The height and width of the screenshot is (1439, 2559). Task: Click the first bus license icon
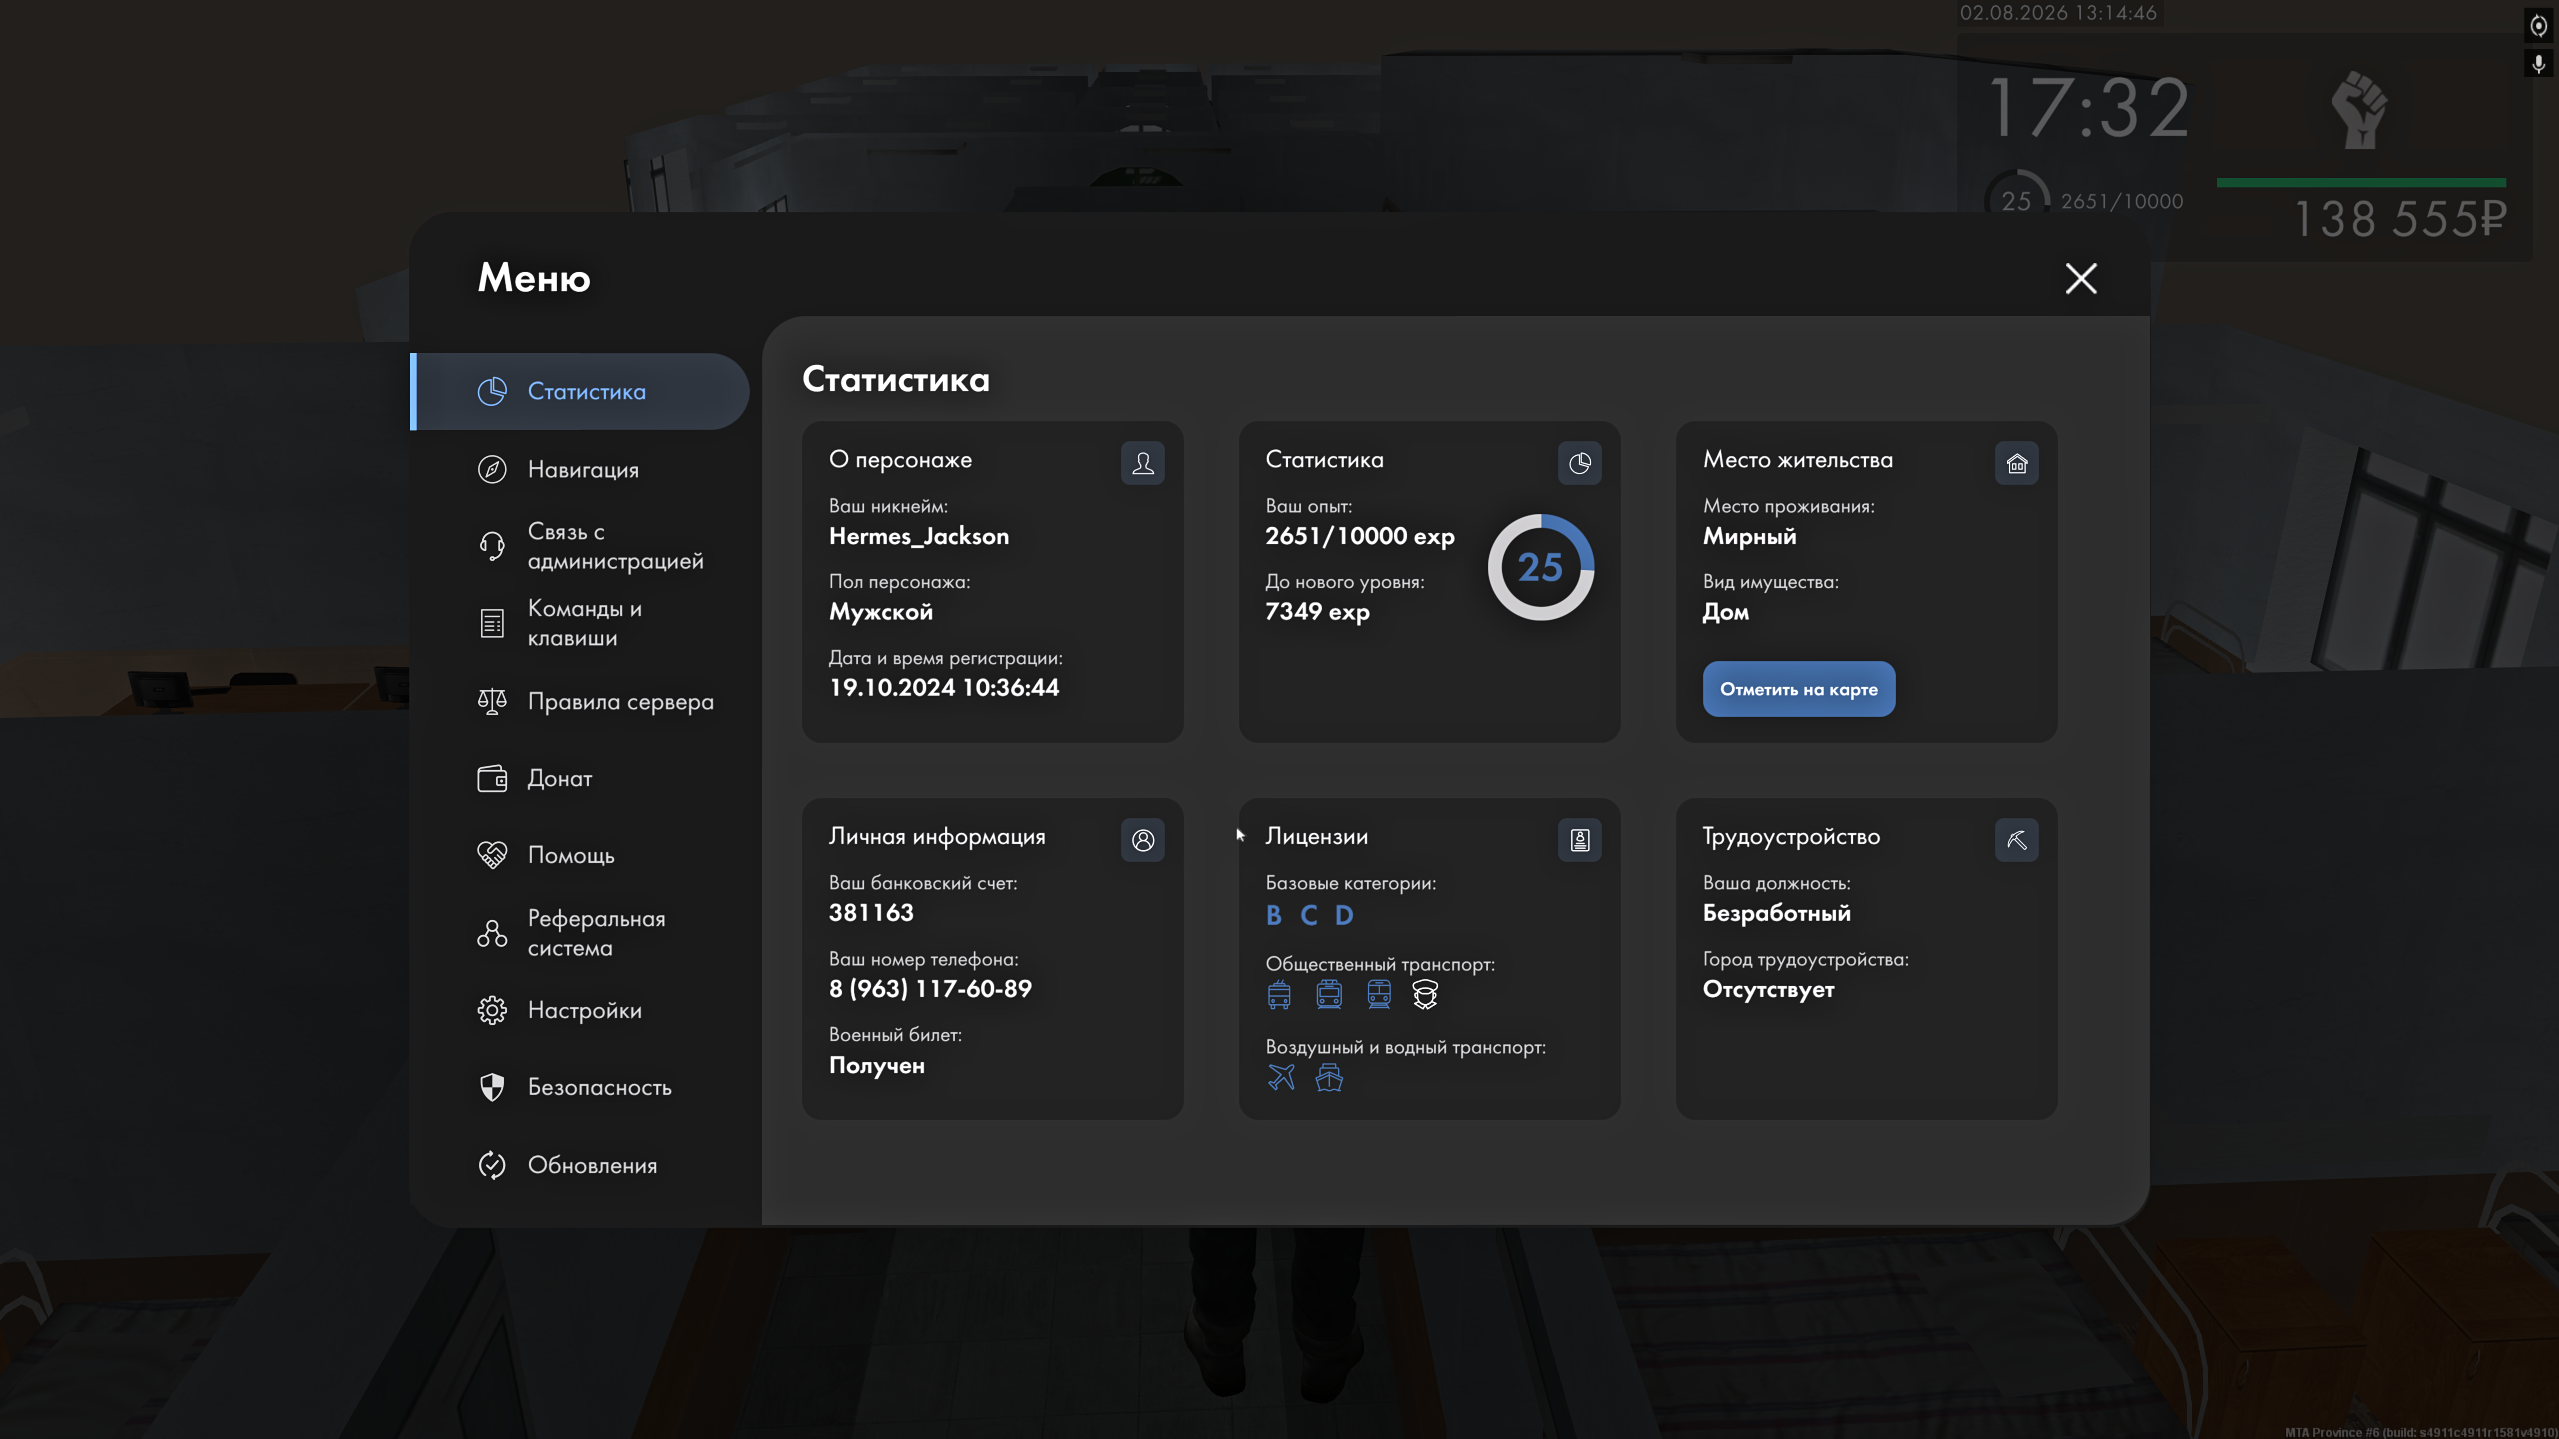pos(1279,994)
